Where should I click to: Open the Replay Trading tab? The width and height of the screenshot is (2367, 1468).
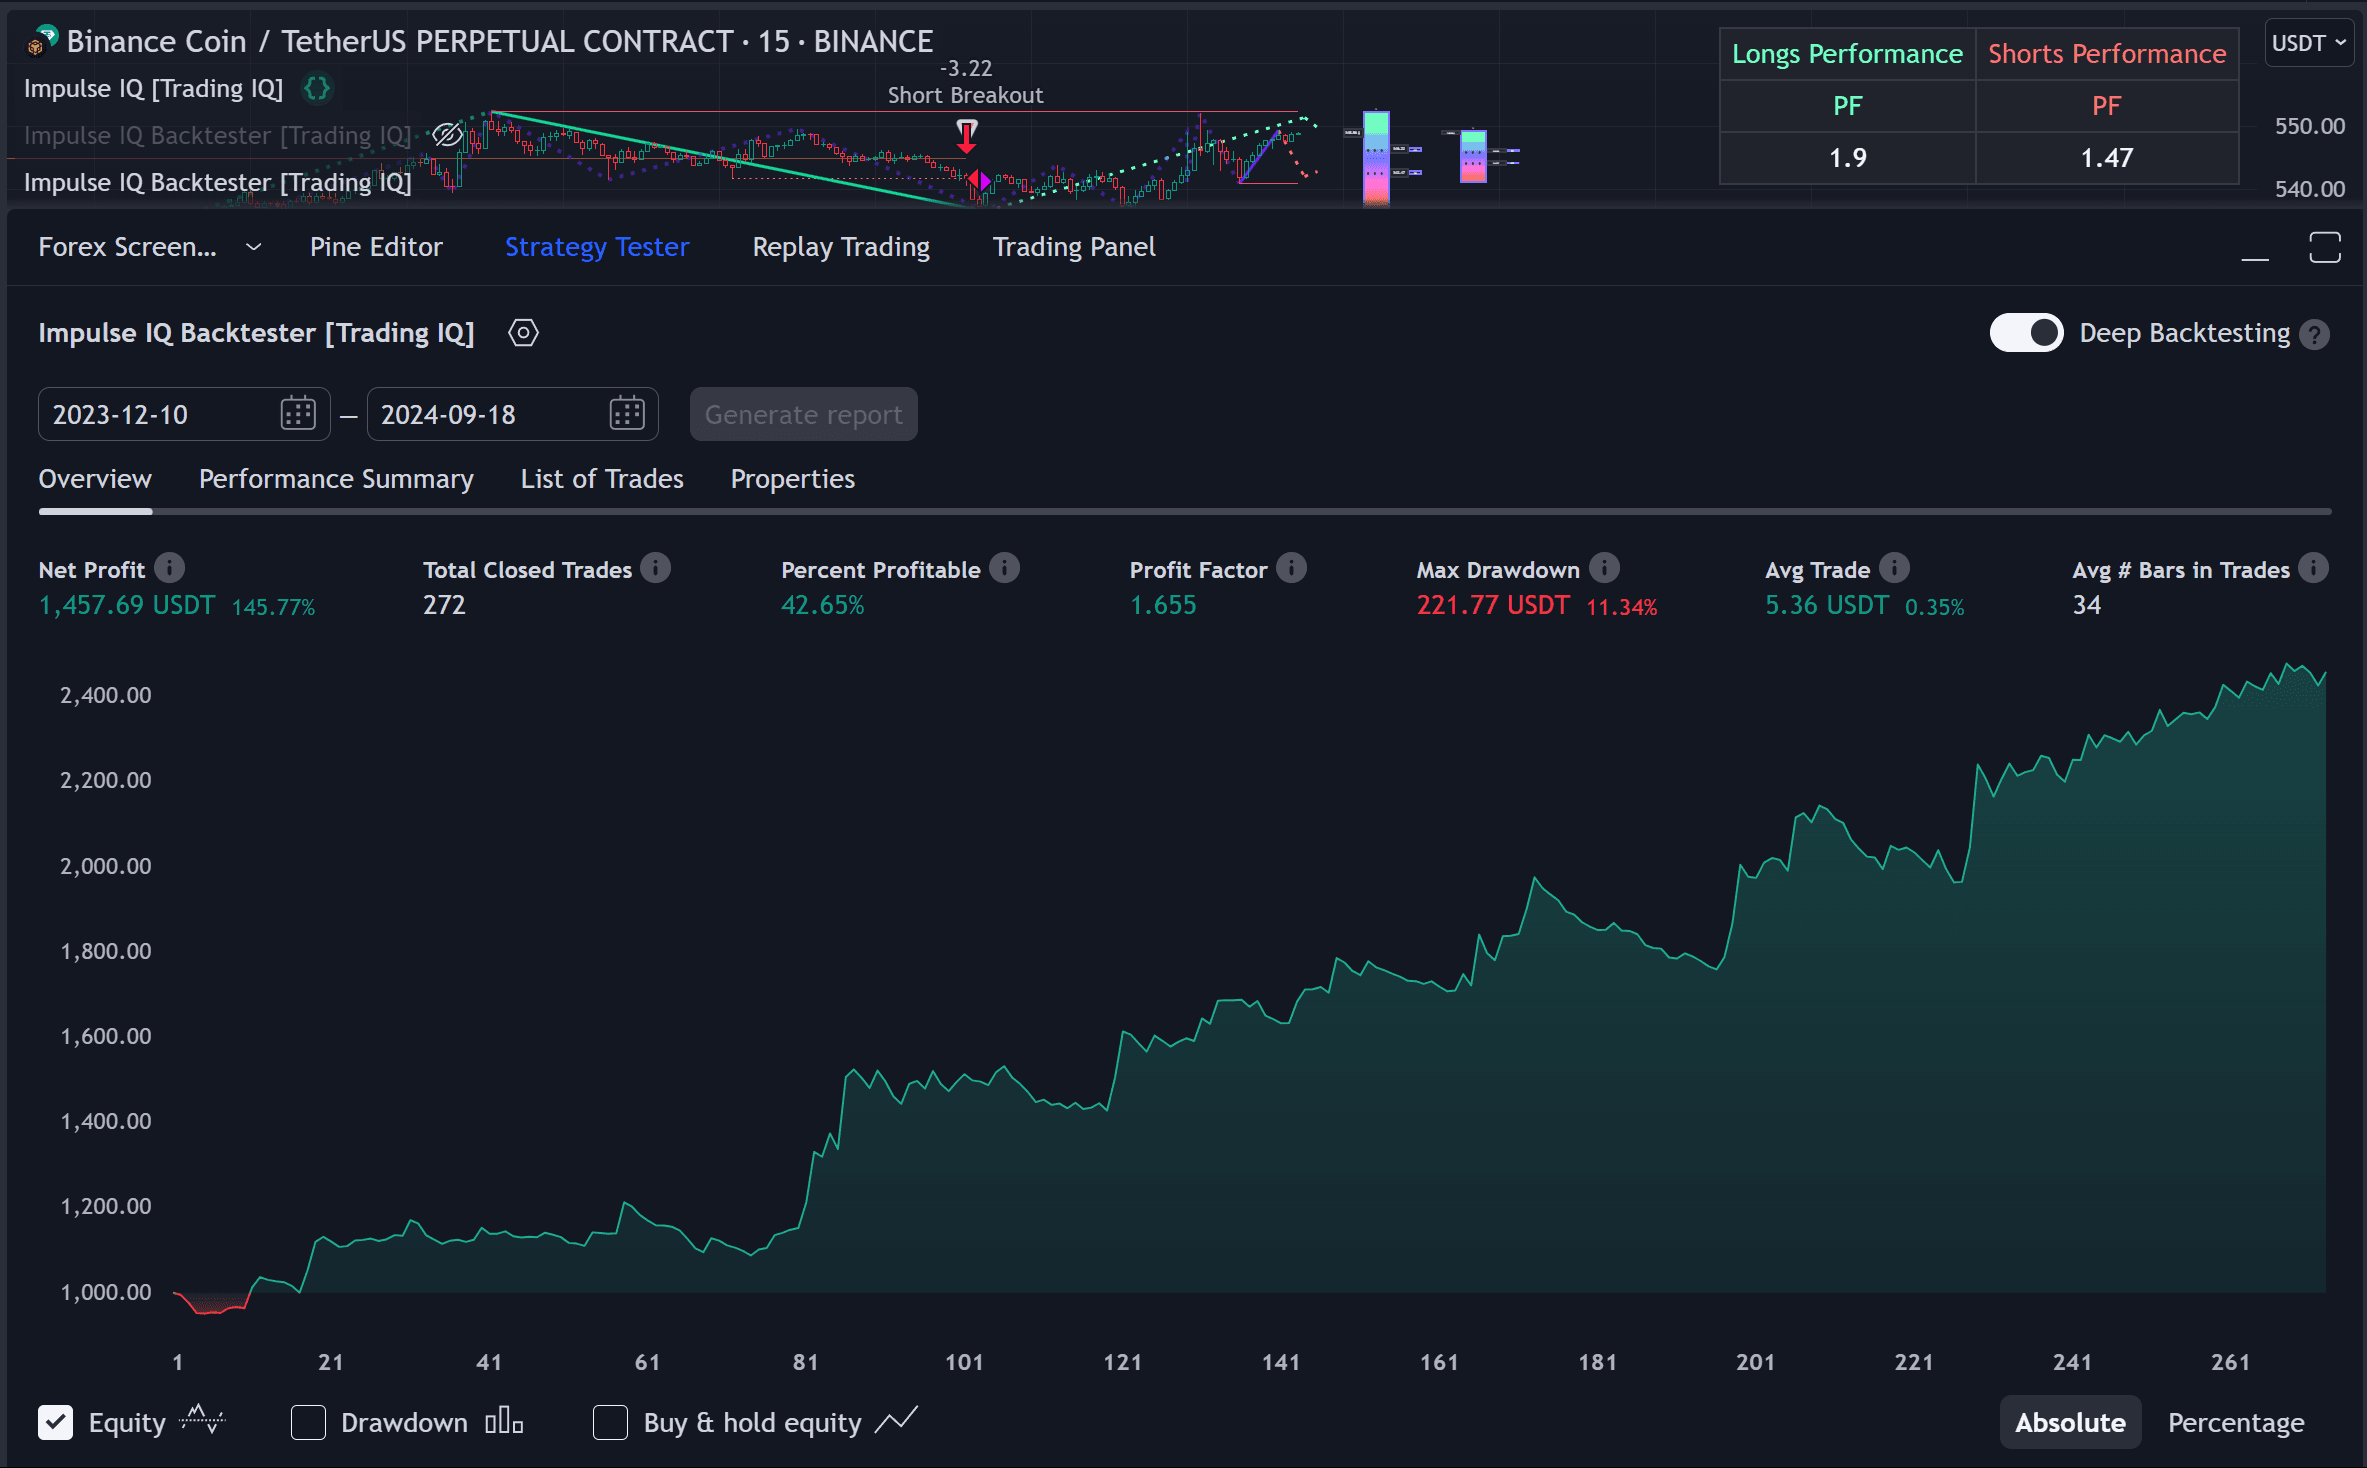[841, 247]
